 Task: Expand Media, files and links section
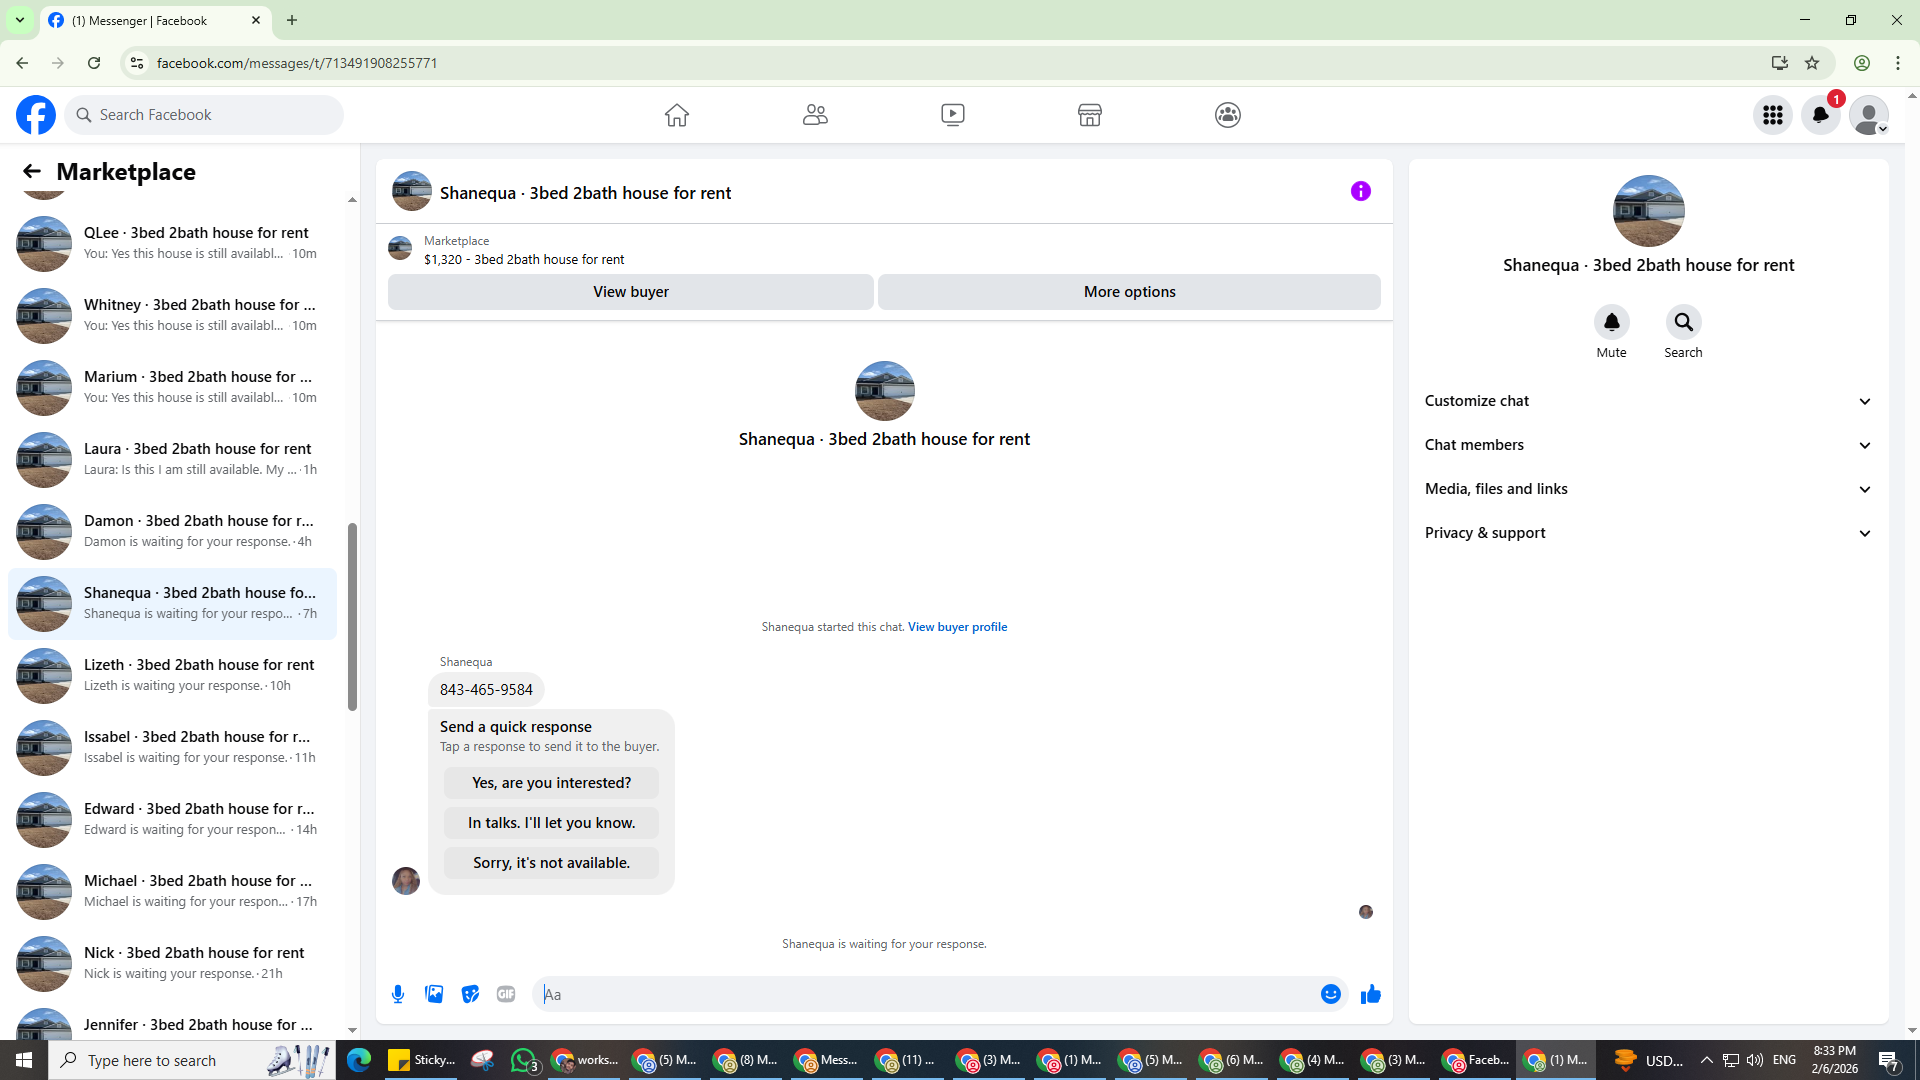click(1648, 489)
